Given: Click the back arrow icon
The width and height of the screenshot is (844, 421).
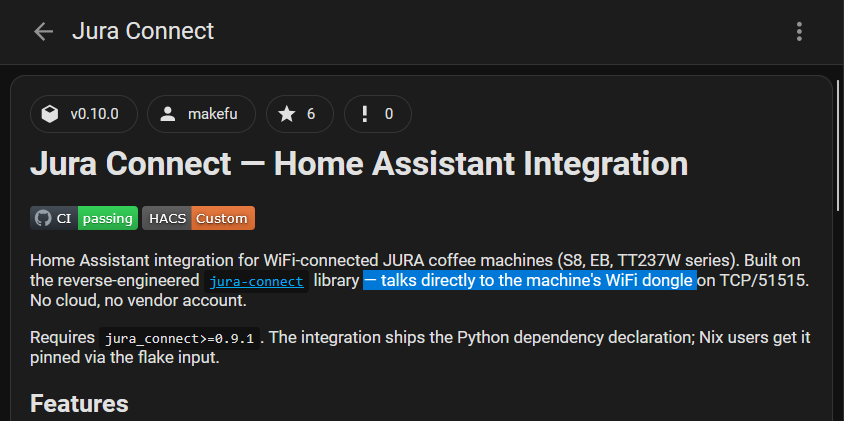Looking at the screenshot, I should pos(43,32).
